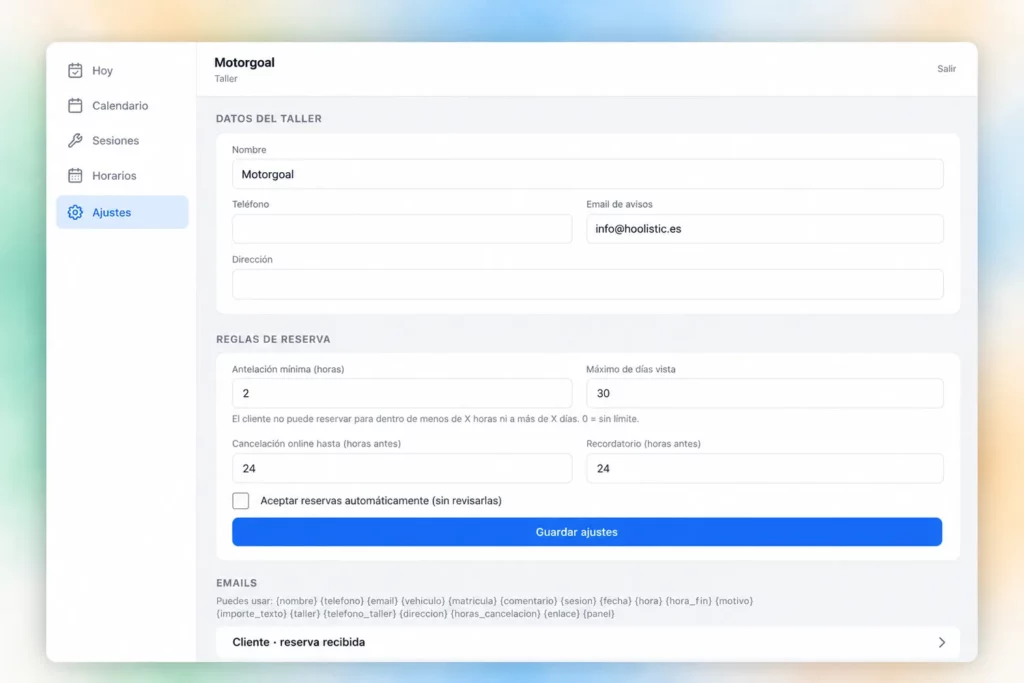This screenshot has width=1024, height=683.
Task: Open the Cliente · reserva recibida email row
Action: point(588,642)
